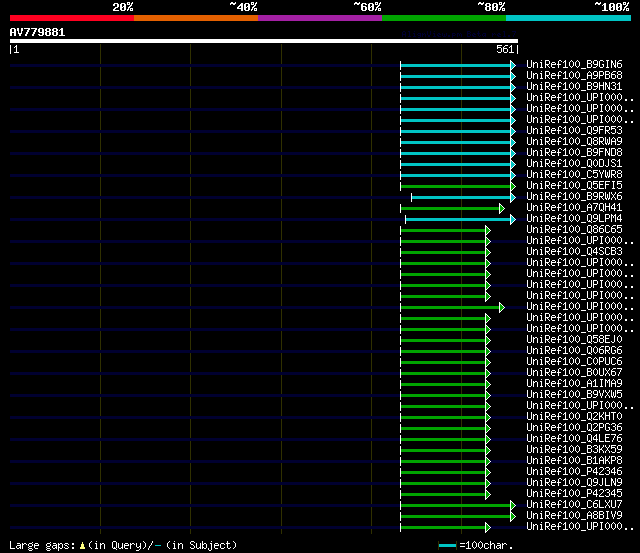Click the green alignment bar for UniRef100_Q5EFI5
This screenshot has width=640, height=553.
[456, 187]
